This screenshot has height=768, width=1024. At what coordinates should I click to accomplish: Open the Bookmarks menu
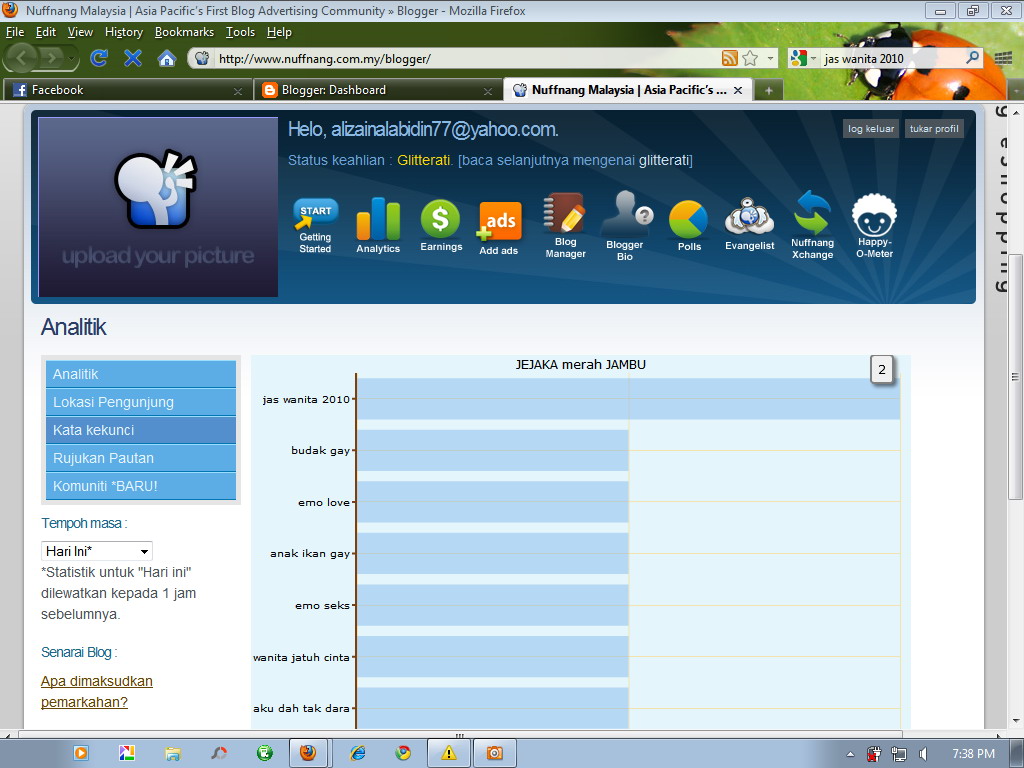tap(184, 32)
